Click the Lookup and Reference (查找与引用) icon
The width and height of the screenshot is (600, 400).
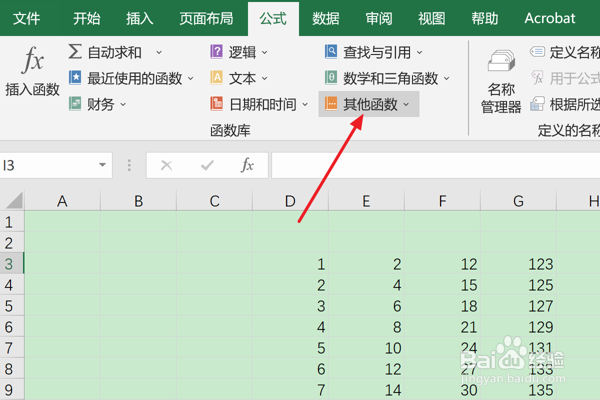click(331, 51)
